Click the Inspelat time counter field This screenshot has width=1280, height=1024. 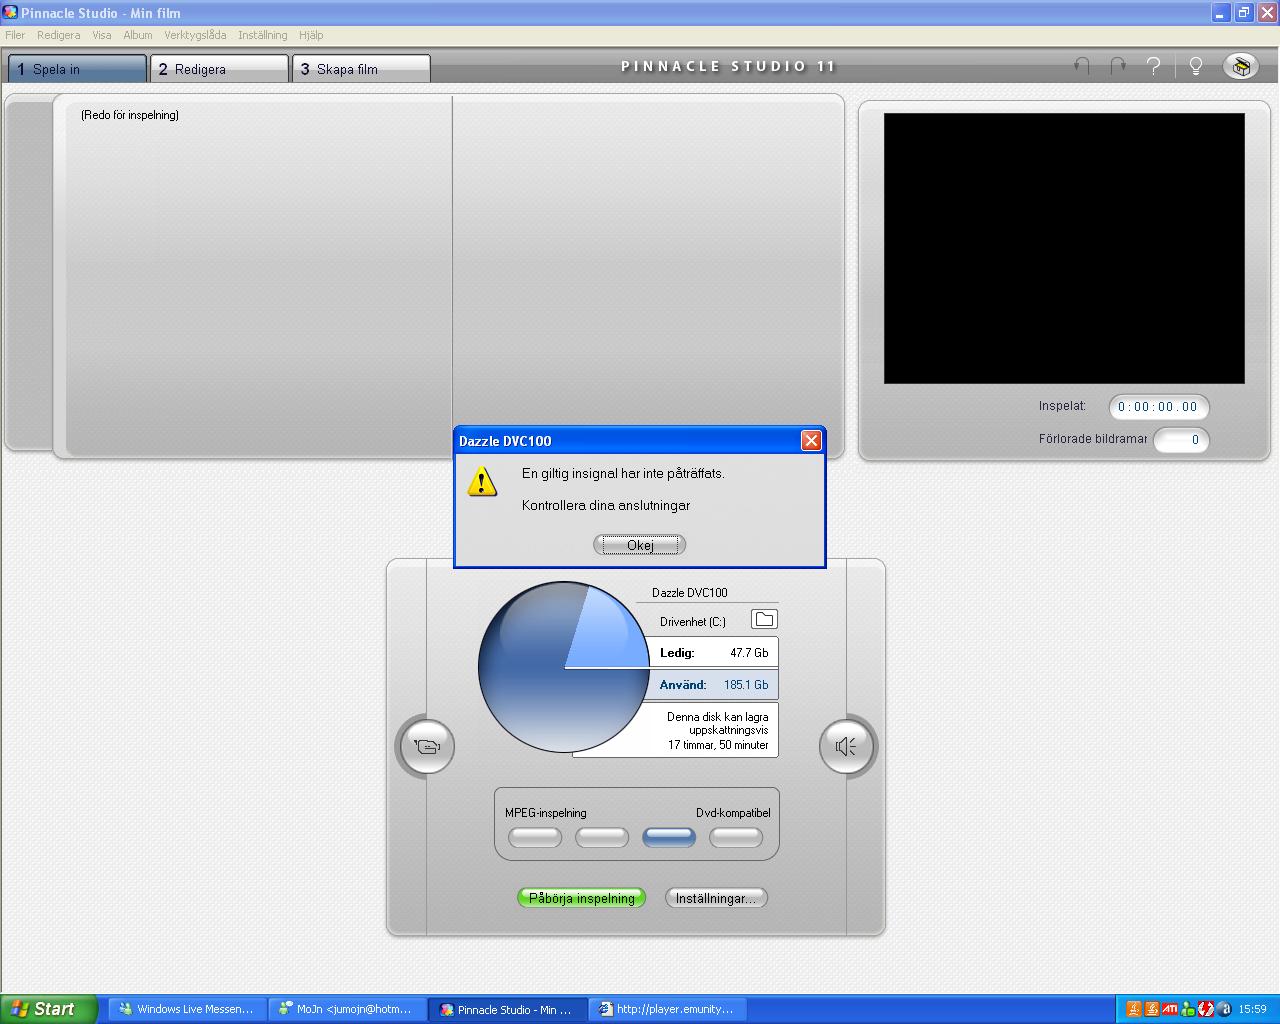click(x=1159, y=407)
